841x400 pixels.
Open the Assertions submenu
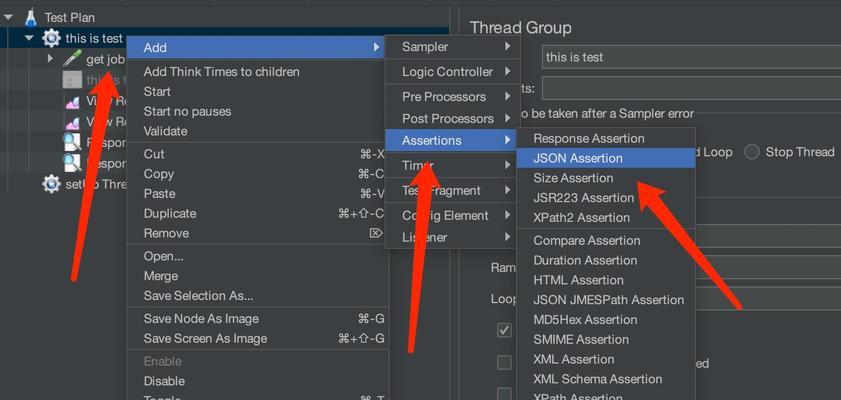point(452,140)
